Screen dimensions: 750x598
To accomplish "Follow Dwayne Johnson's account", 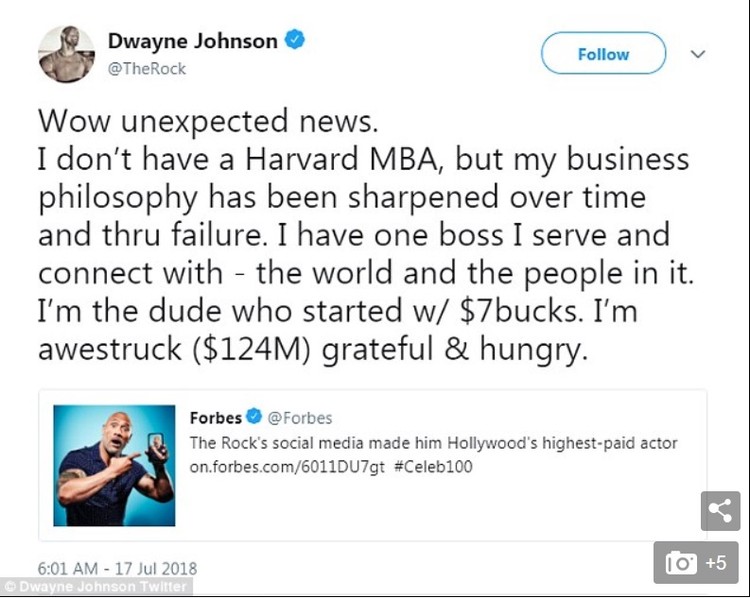I will [603, 54].
